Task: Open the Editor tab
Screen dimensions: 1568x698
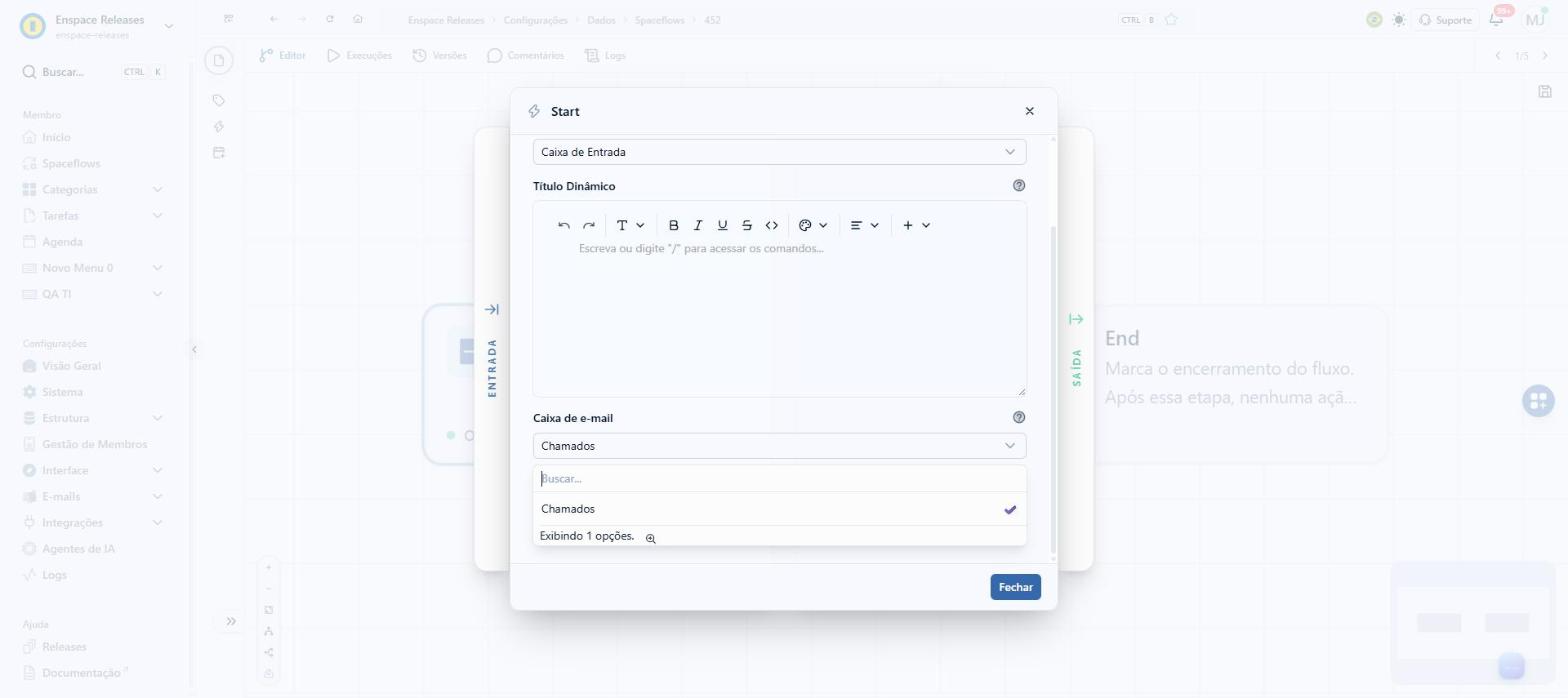Action: (x=282, y=56)
